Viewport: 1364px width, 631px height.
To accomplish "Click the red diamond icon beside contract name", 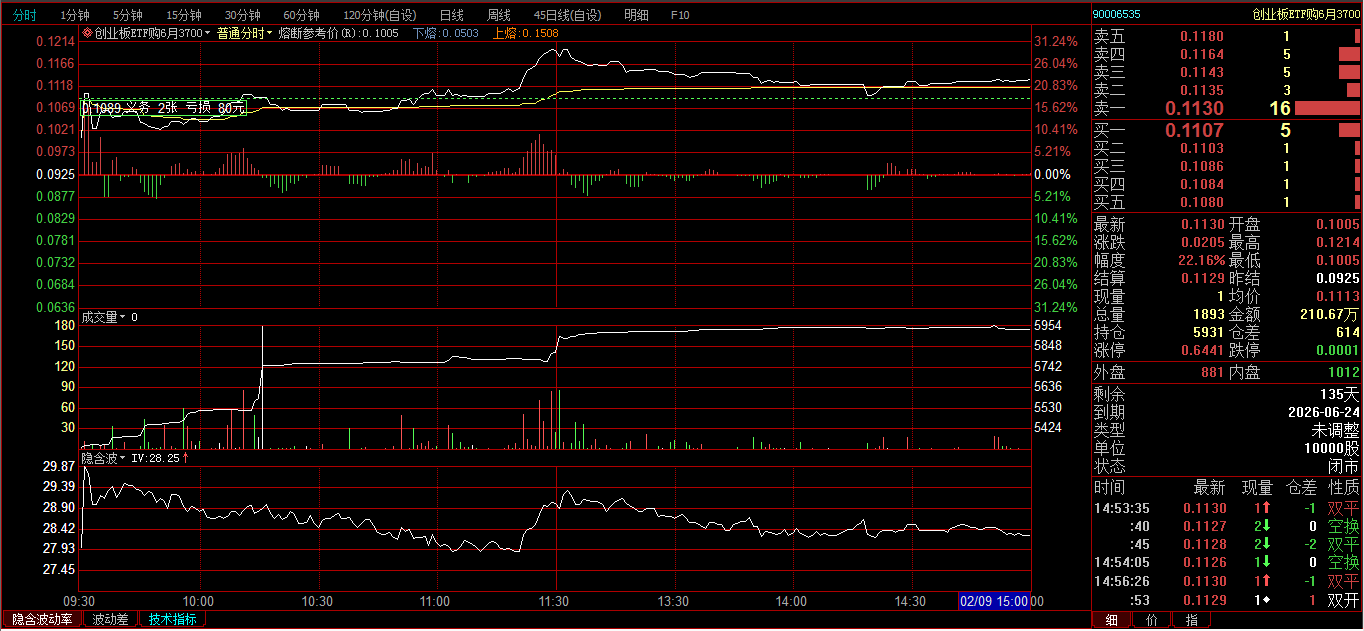I will click(x=87, y=33).
